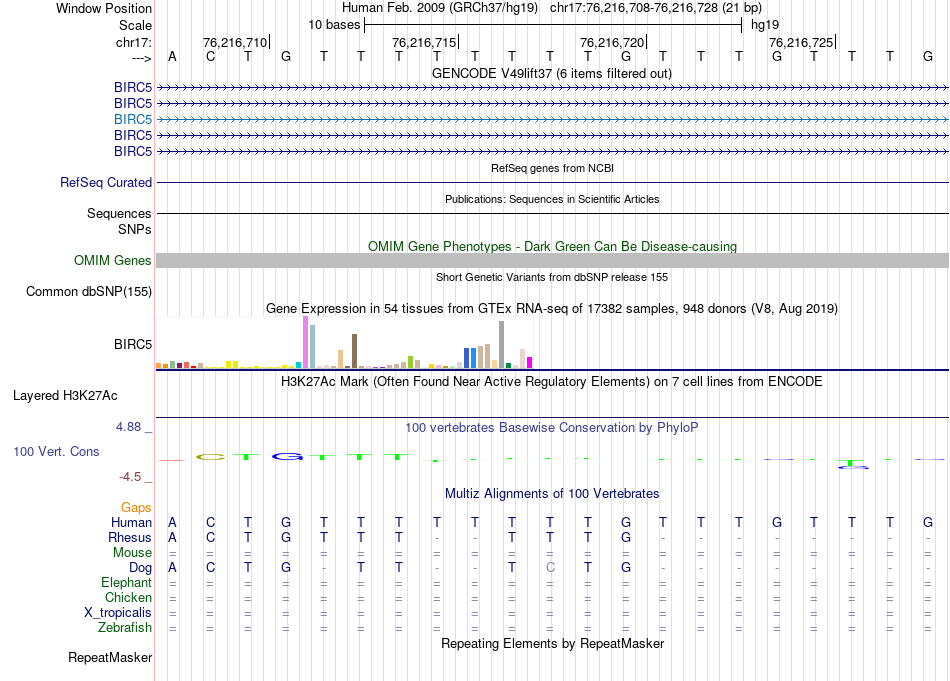Select the Chicken species row label

pos(128,597)
